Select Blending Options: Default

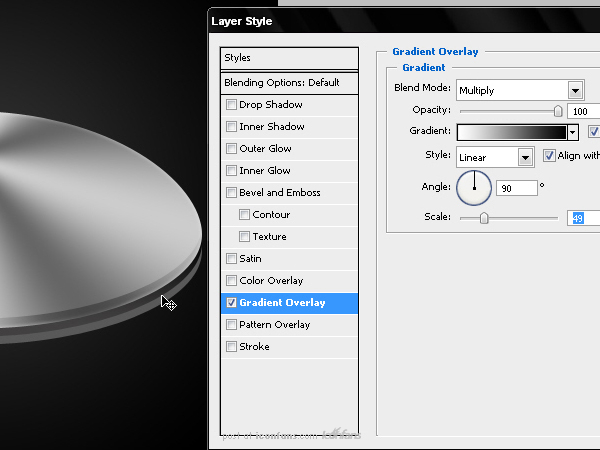289,83
